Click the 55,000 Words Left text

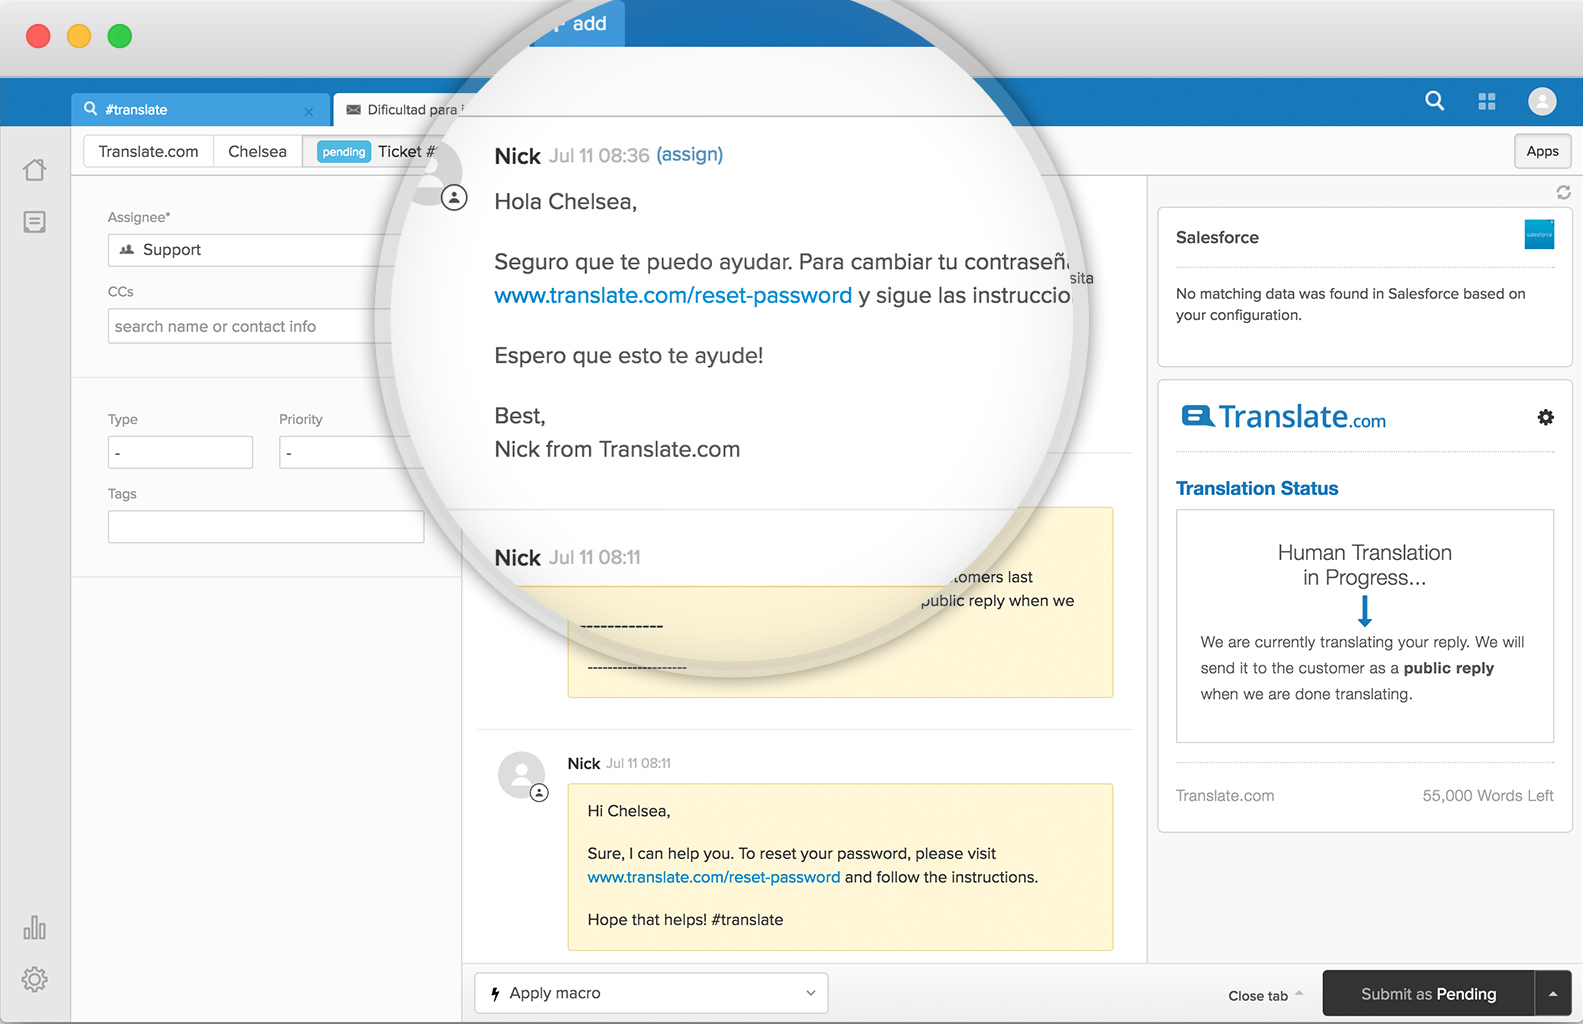click(x=1487, y=795)
